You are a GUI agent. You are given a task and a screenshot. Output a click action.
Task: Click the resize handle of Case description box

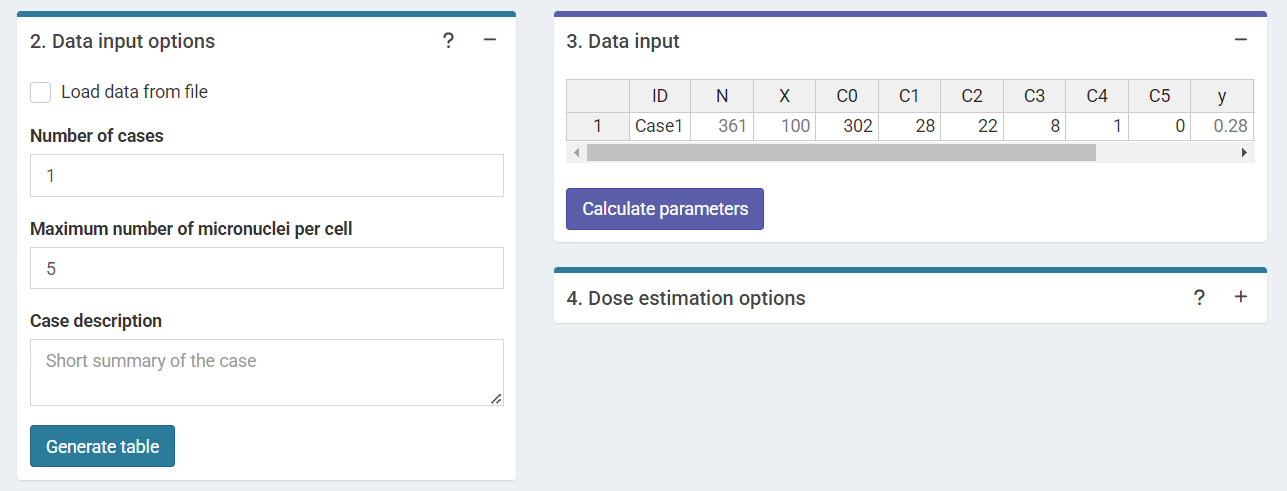click(496, 398)
